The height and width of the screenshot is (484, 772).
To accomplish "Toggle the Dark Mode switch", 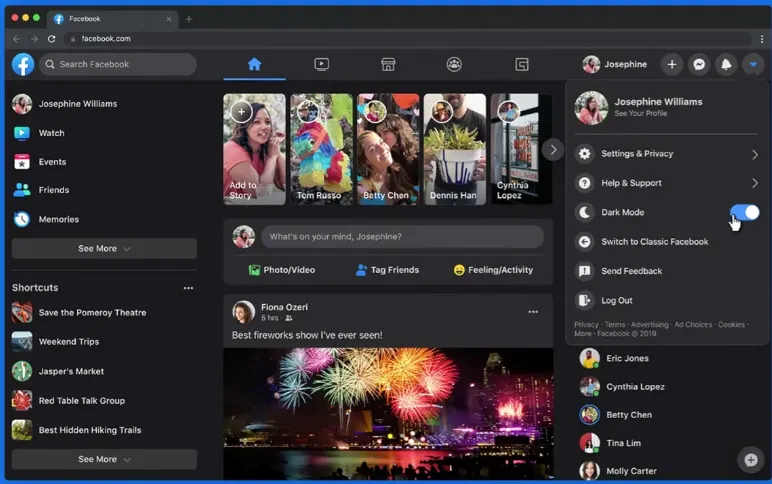I will (745, 212).
